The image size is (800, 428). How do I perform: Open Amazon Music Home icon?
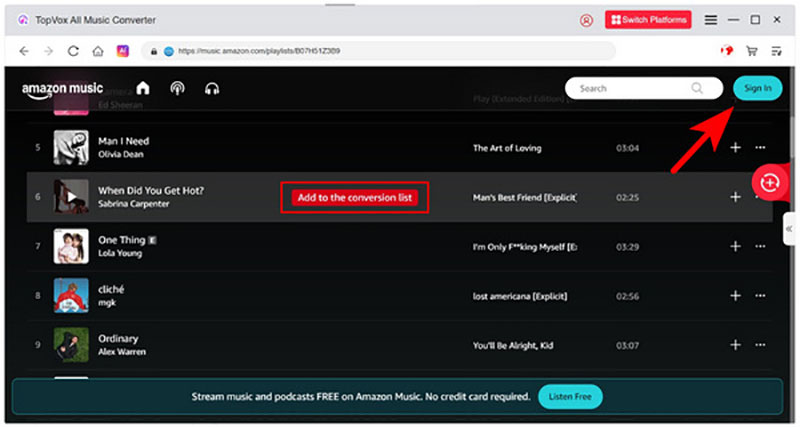143,88
